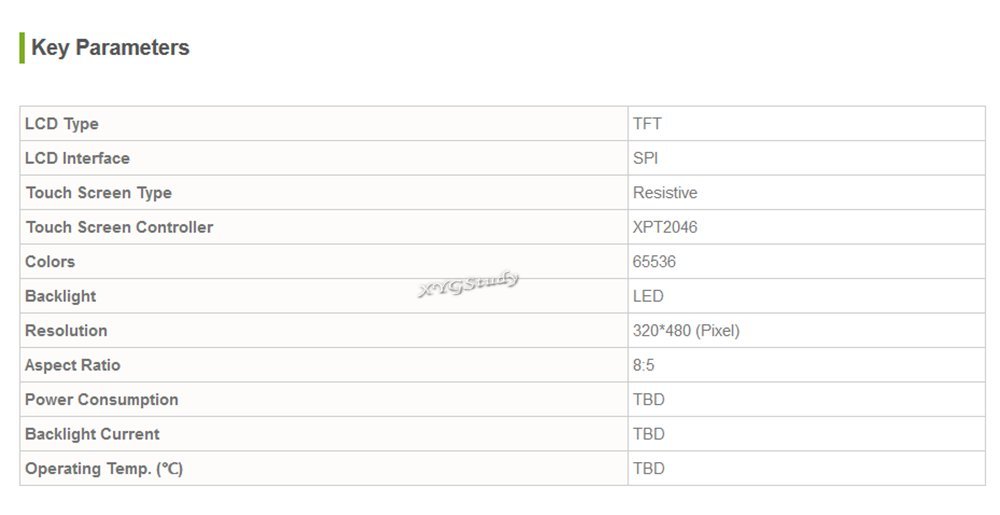Select the Touch Screen Type label

99,192
